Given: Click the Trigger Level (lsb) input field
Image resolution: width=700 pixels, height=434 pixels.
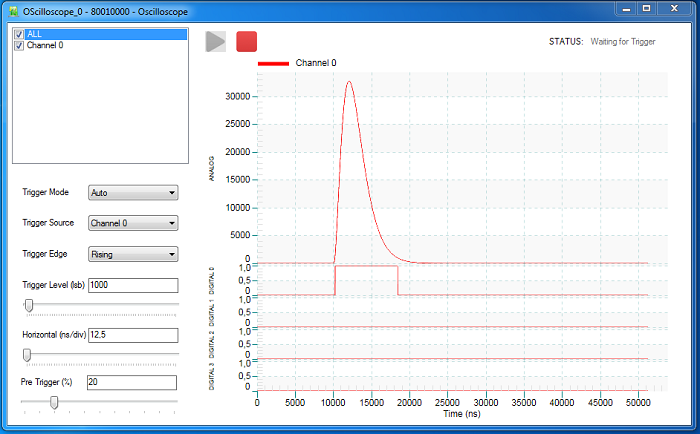Looking at the screenshot, I should pyautogui.click(x=133, y=285).
